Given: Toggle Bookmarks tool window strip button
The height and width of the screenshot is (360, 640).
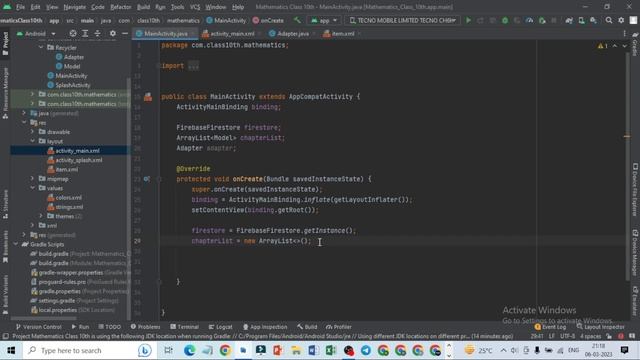Looking at the screenshot, I should (x=5, y=247).
